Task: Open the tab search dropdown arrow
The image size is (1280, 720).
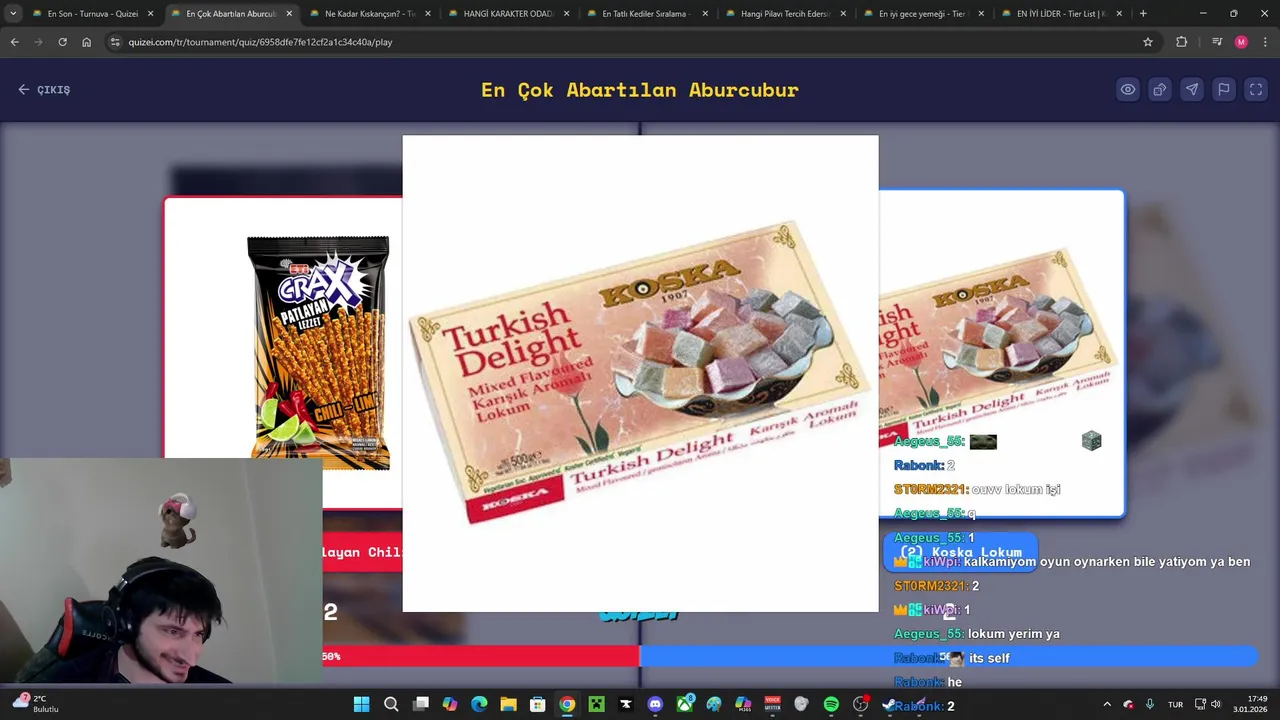Action: [13, 14]
